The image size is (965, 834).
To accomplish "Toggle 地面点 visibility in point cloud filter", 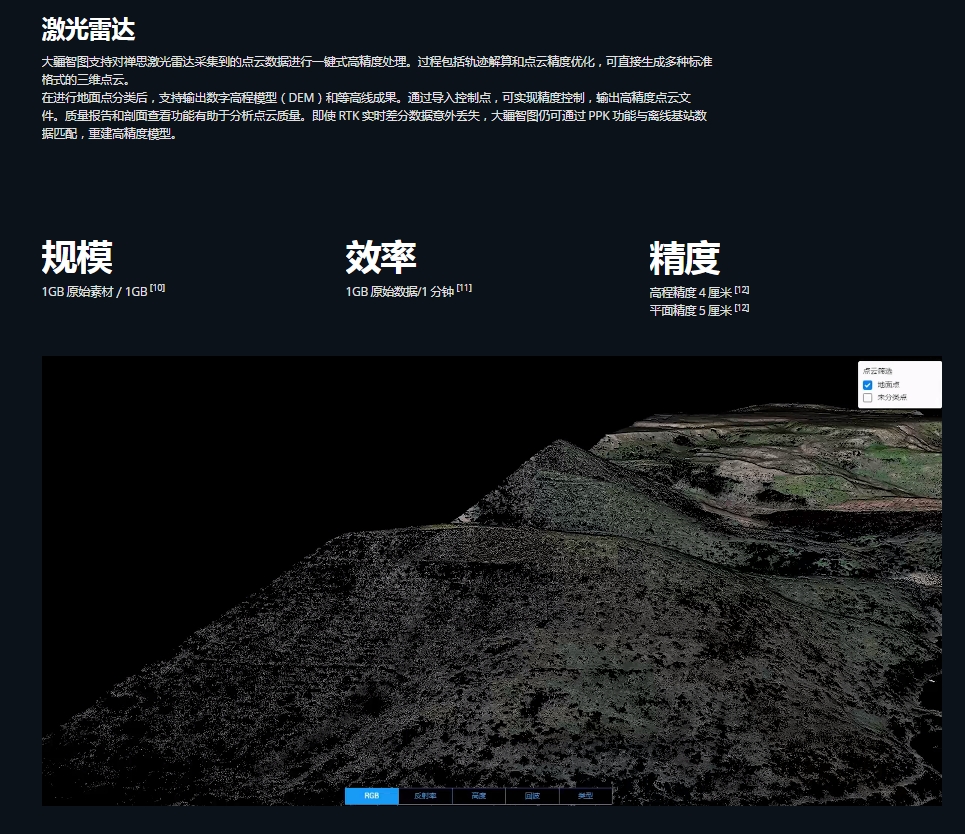I will coord(868,385).
